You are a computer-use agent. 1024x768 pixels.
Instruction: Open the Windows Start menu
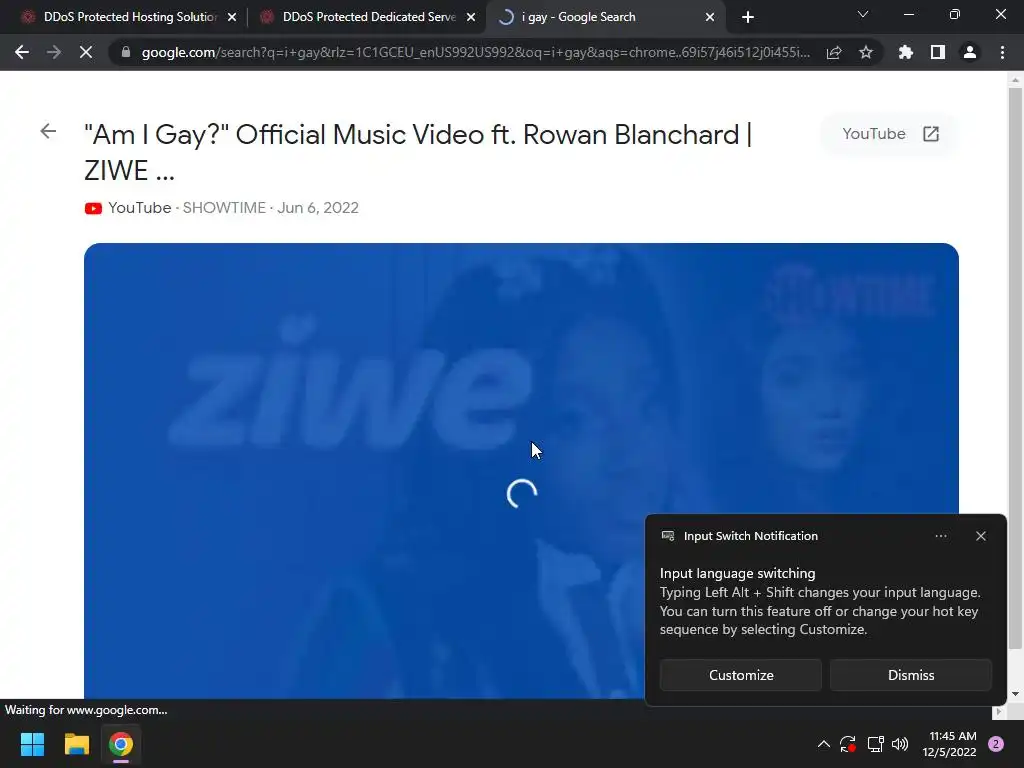(33, 744)
